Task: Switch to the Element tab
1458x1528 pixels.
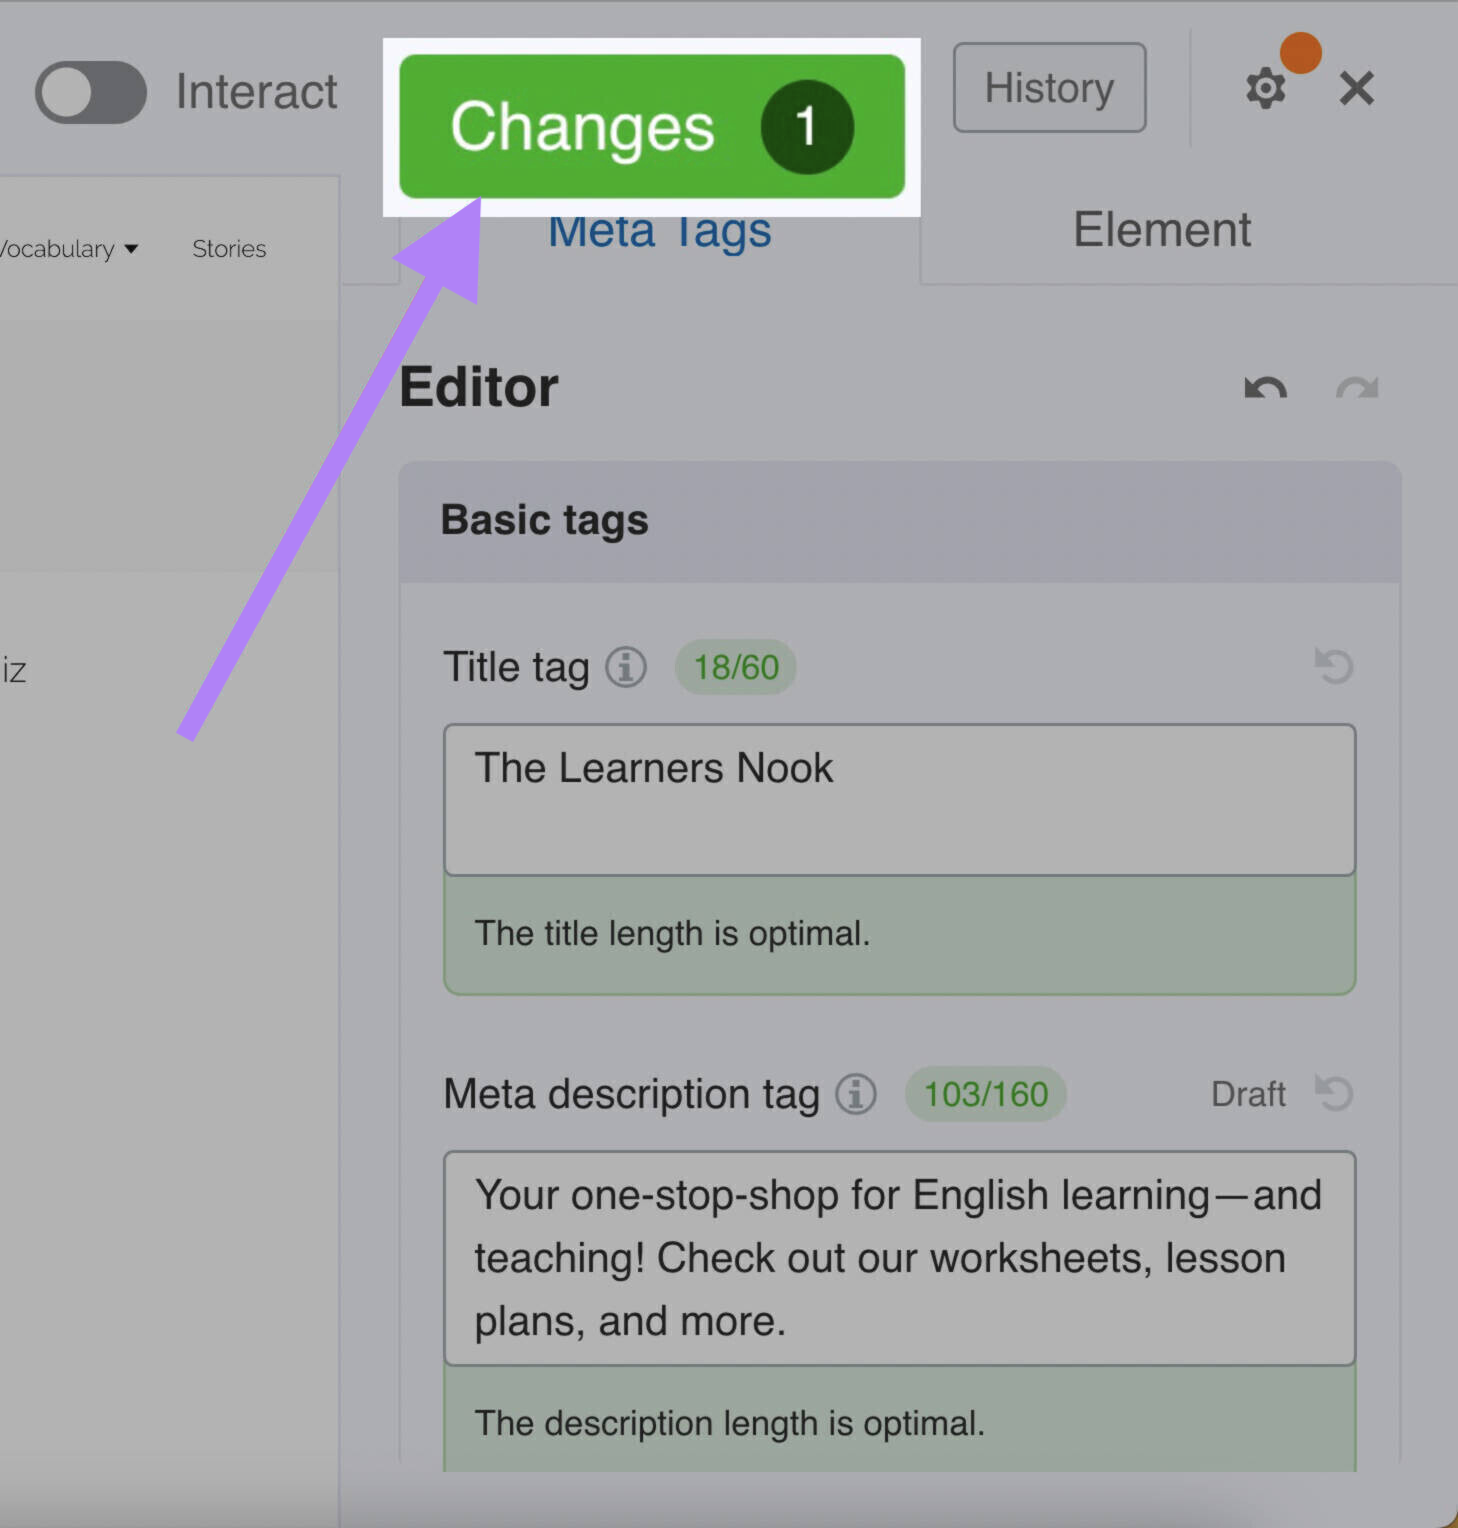Action: [1161, 230]
